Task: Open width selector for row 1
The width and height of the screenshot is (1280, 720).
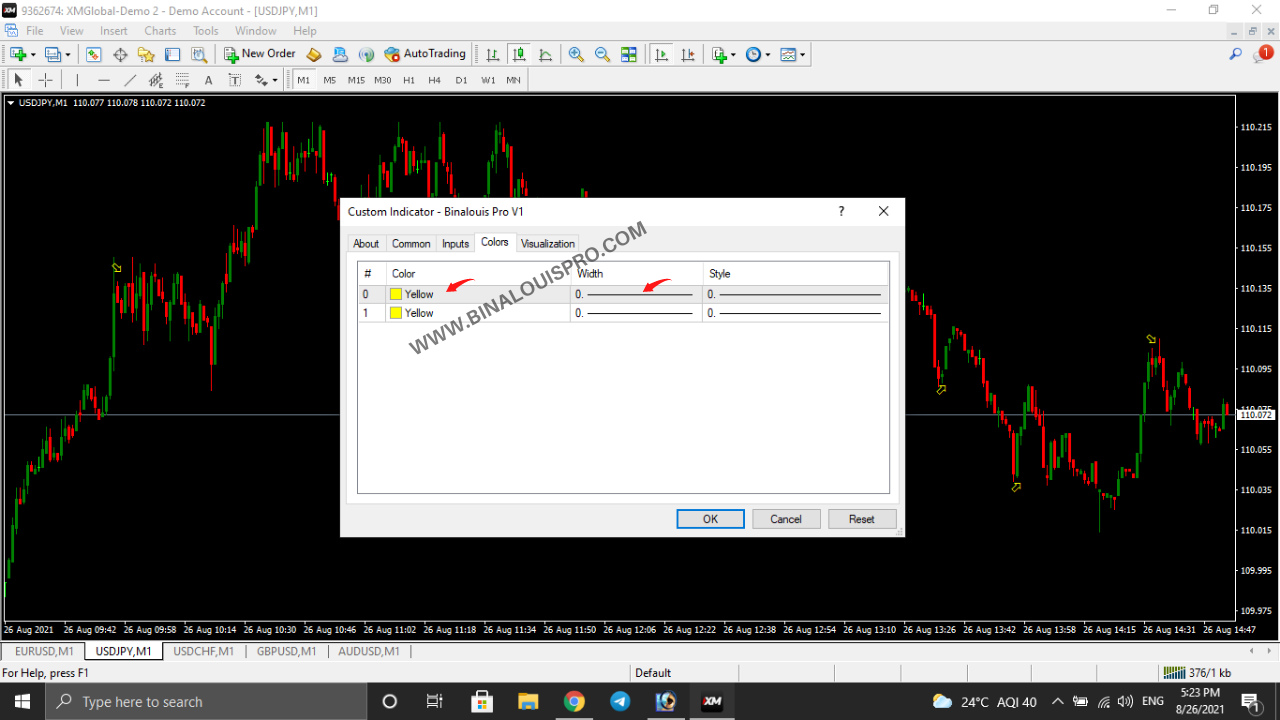Action: pyautogui.click(x=636, y=313)
